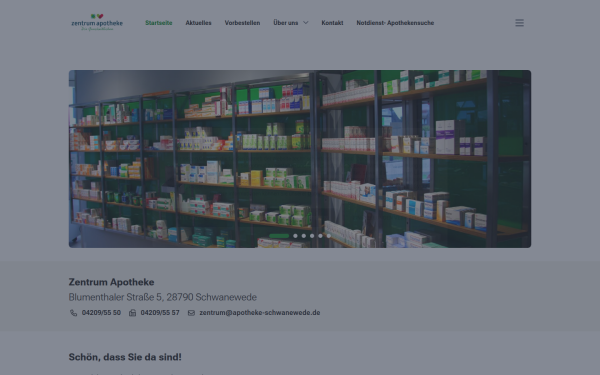Select the third carousel dot
The height and width of the screenshot is (375, 600).
pyautogui.click(x=304, y=236)
